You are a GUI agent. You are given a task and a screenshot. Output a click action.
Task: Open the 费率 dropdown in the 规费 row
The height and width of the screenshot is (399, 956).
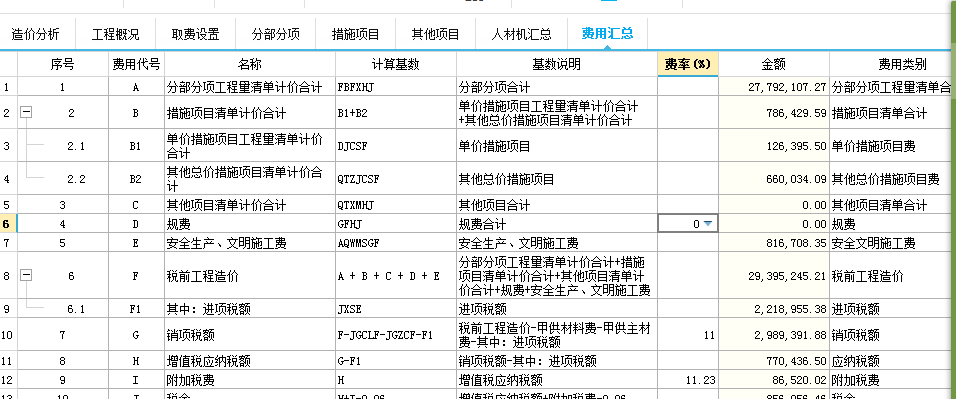pyautogui.click(x=707, y=224)
